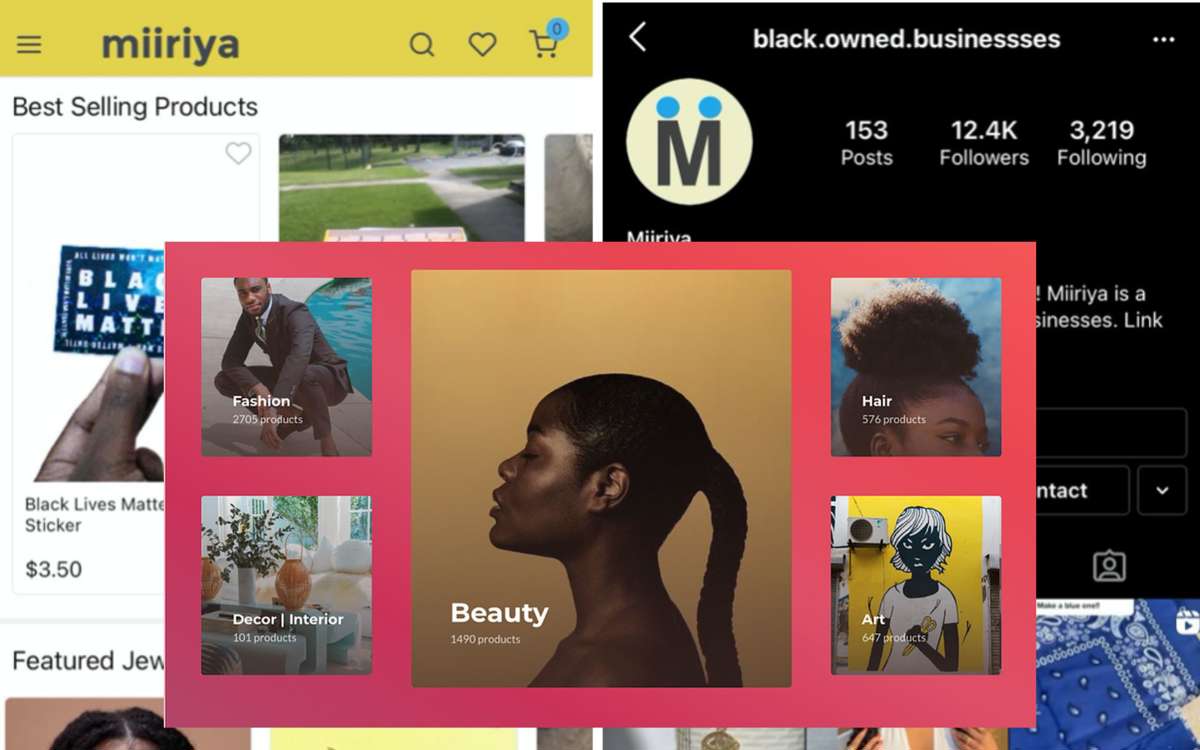1200x750 pixels.
Task: Open the Fashion category tile
Action: tap(287, 367)
